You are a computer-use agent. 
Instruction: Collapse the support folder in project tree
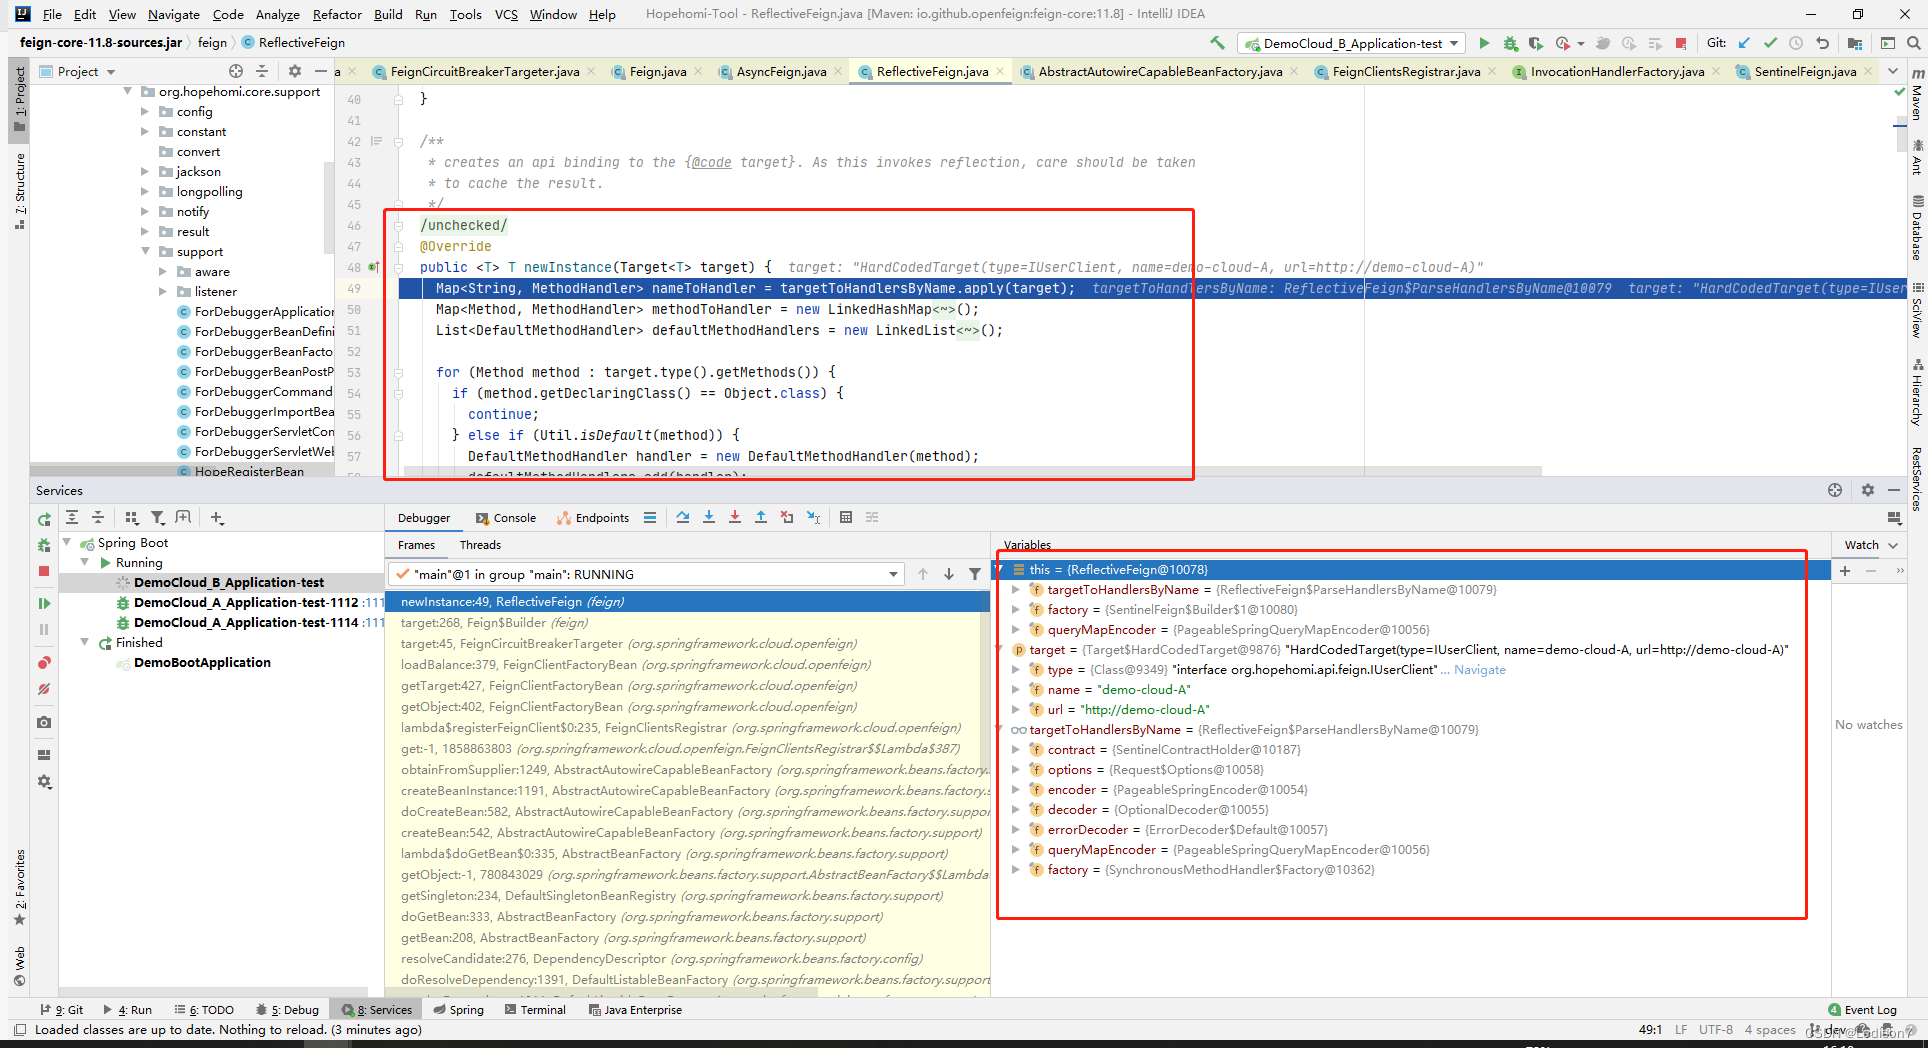tap(145, 252)
